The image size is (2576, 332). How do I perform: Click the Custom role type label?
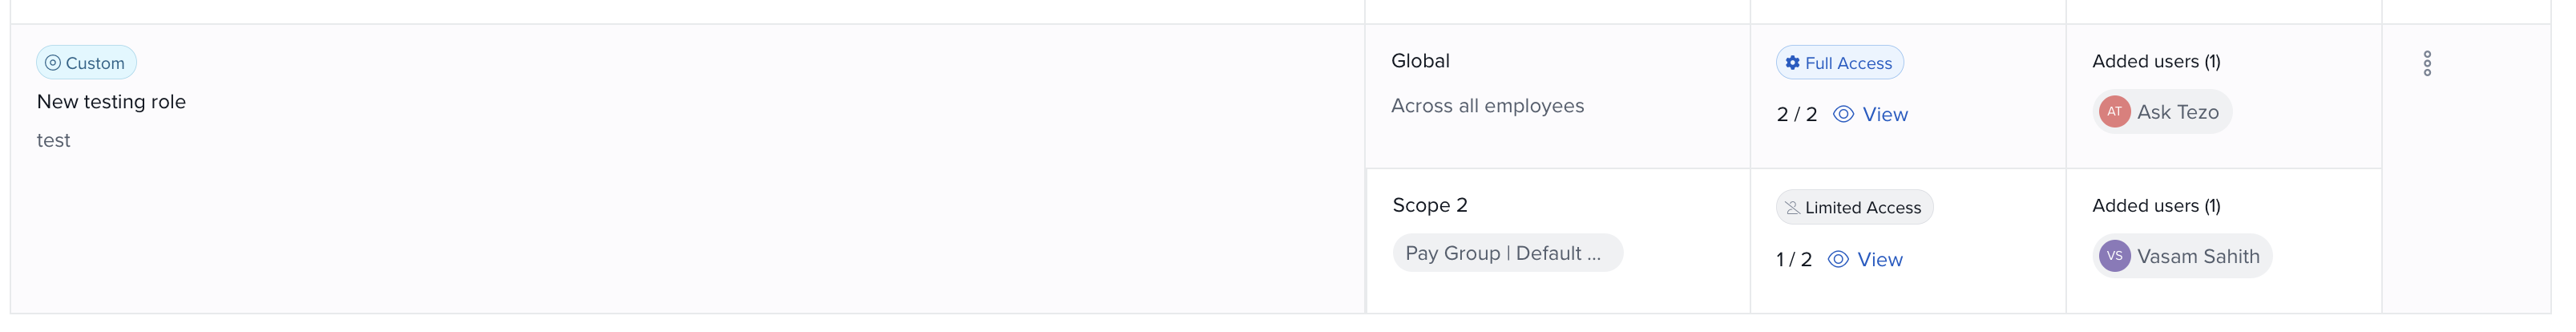coord(95,64)
